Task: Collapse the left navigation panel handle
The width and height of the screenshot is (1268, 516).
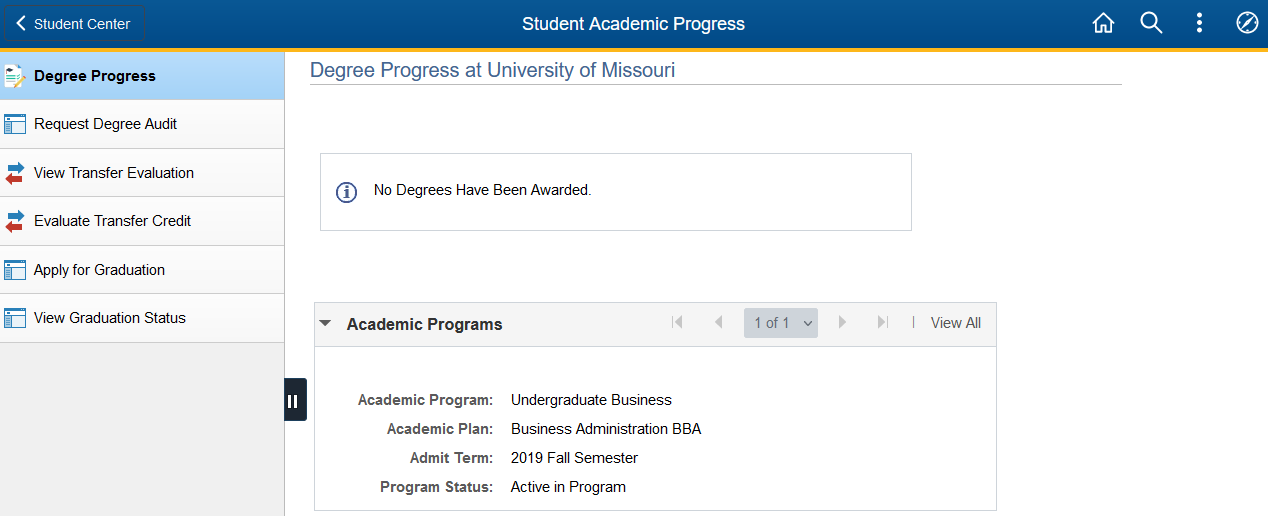Action: 295,400
